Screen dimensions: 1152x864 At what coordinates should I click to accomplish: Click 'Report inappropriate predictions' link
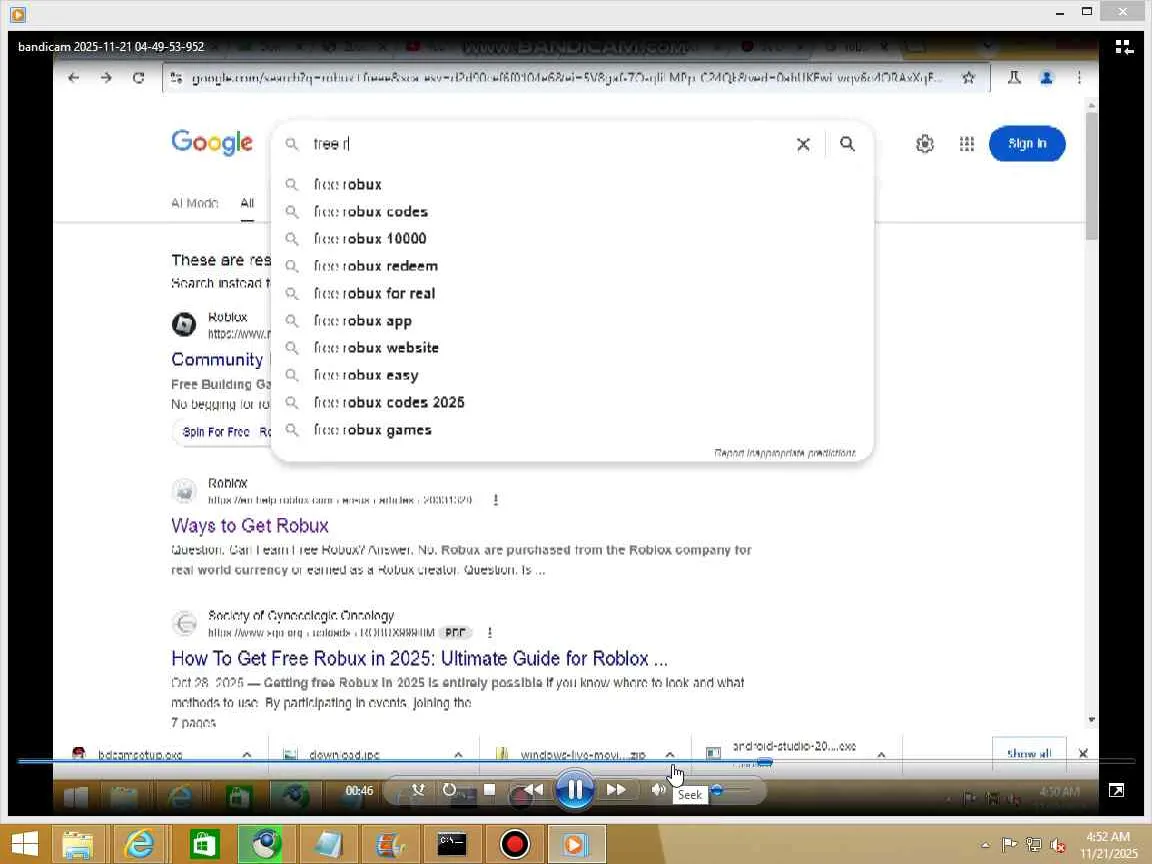tap(785, 453)
